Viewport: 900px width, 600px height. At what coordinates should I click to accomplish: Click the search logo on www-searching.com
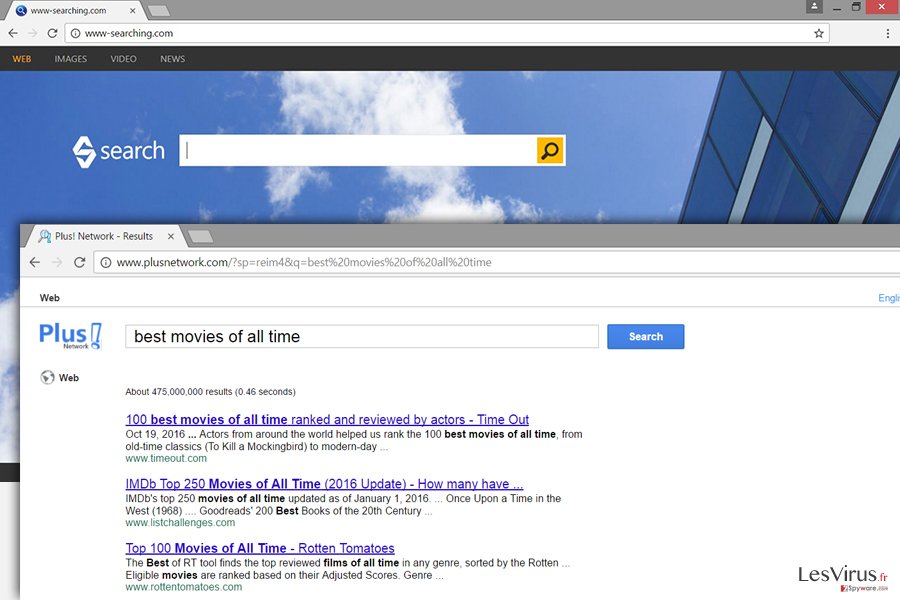tap(118, 152)
